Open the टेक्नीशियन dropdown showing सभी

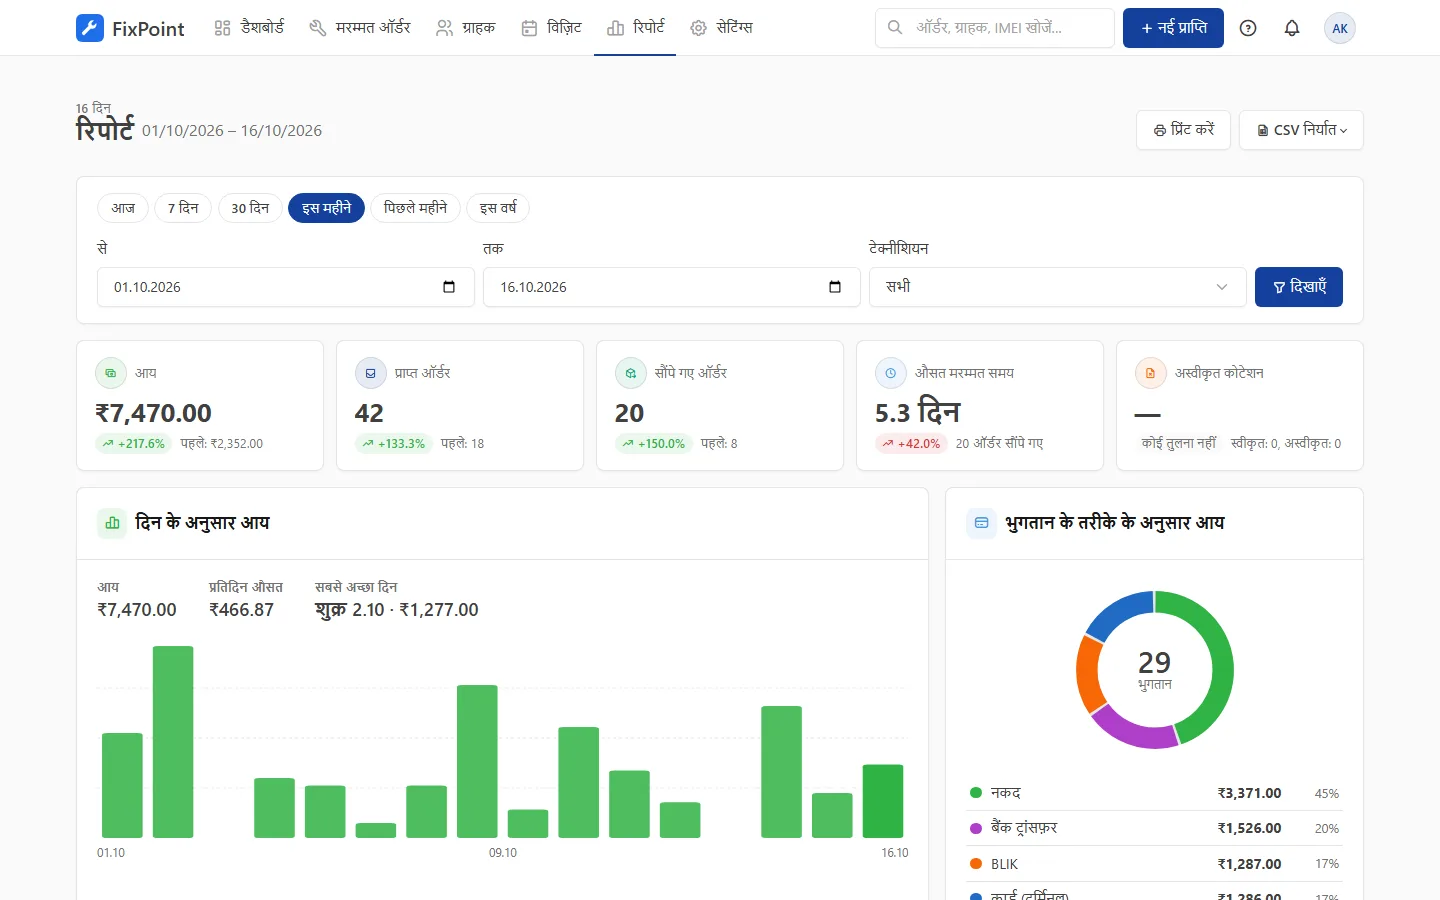pyautogui.click(x=1058, y=287)
